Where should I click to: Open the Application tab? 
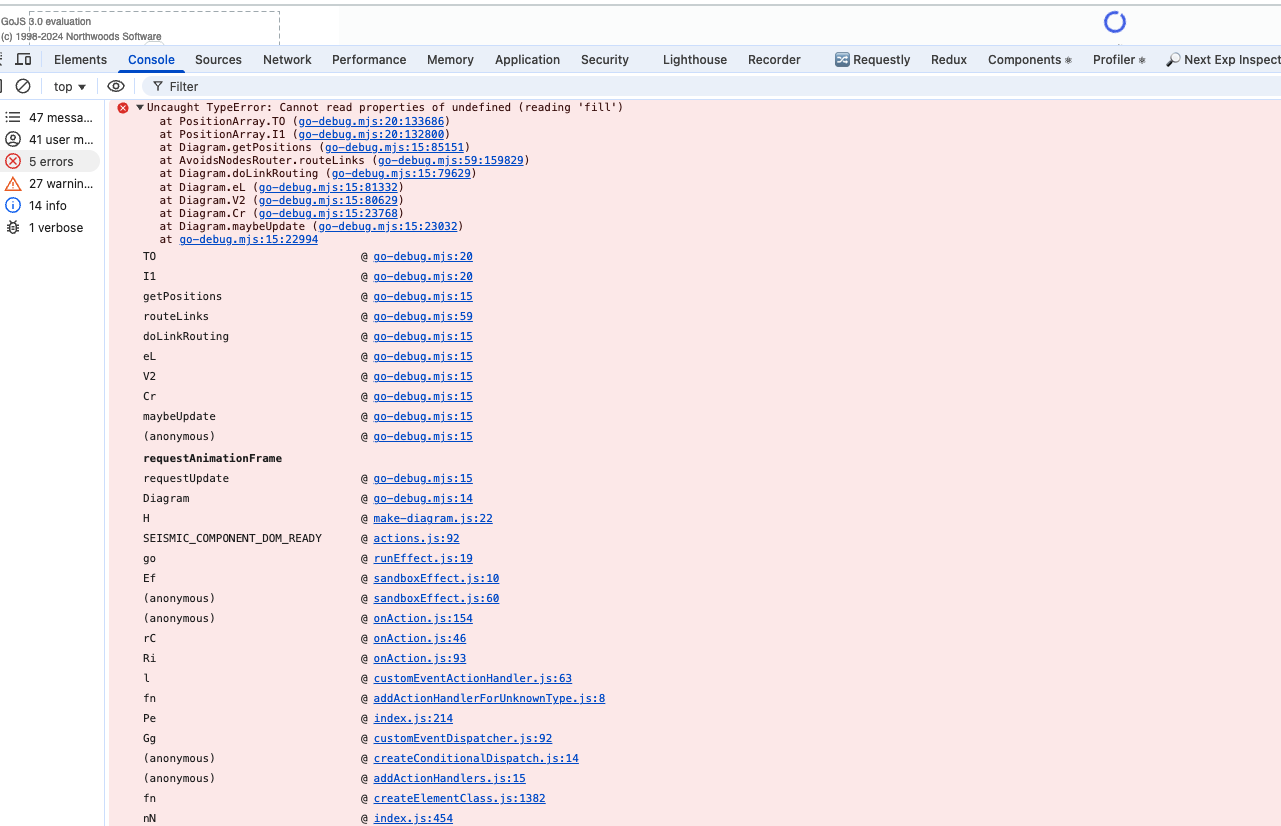(x=527, y=60)
